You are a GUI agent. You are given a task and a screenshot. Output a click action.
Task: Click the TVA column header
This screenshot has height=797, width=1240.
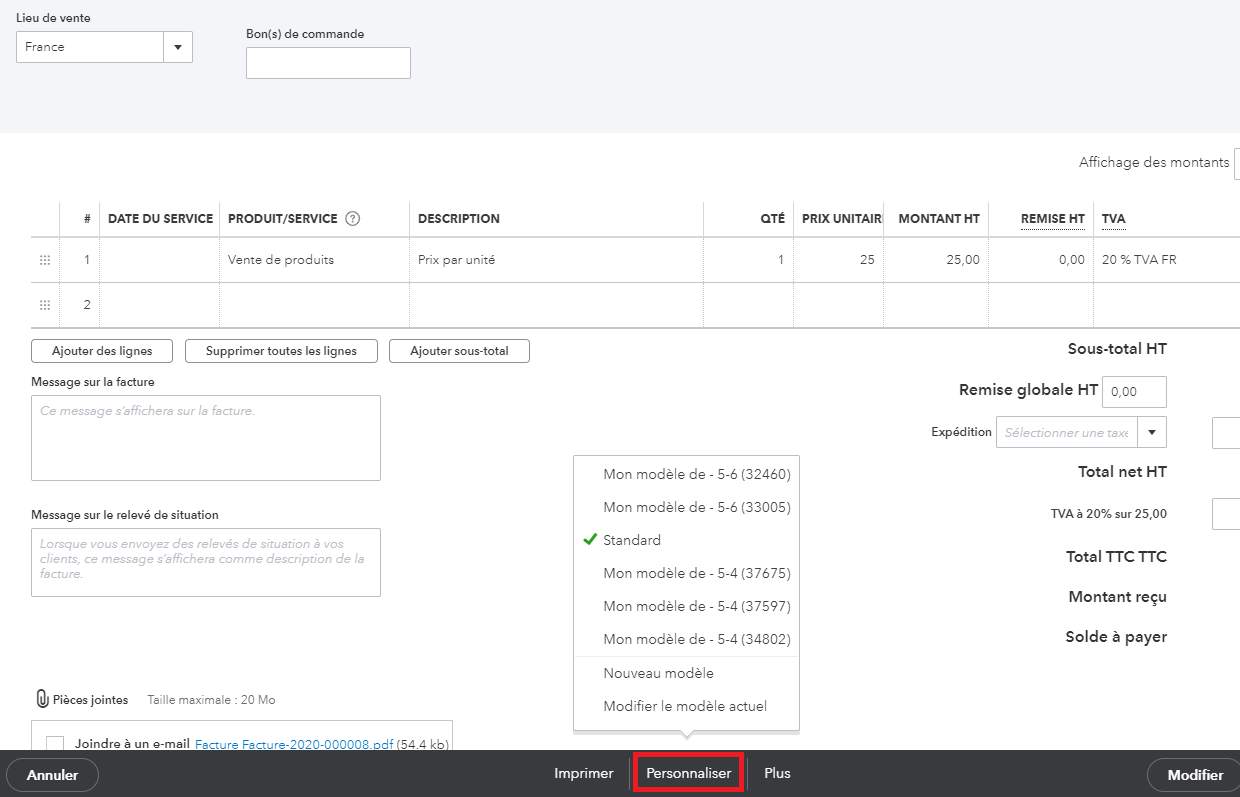[1113, 219]
